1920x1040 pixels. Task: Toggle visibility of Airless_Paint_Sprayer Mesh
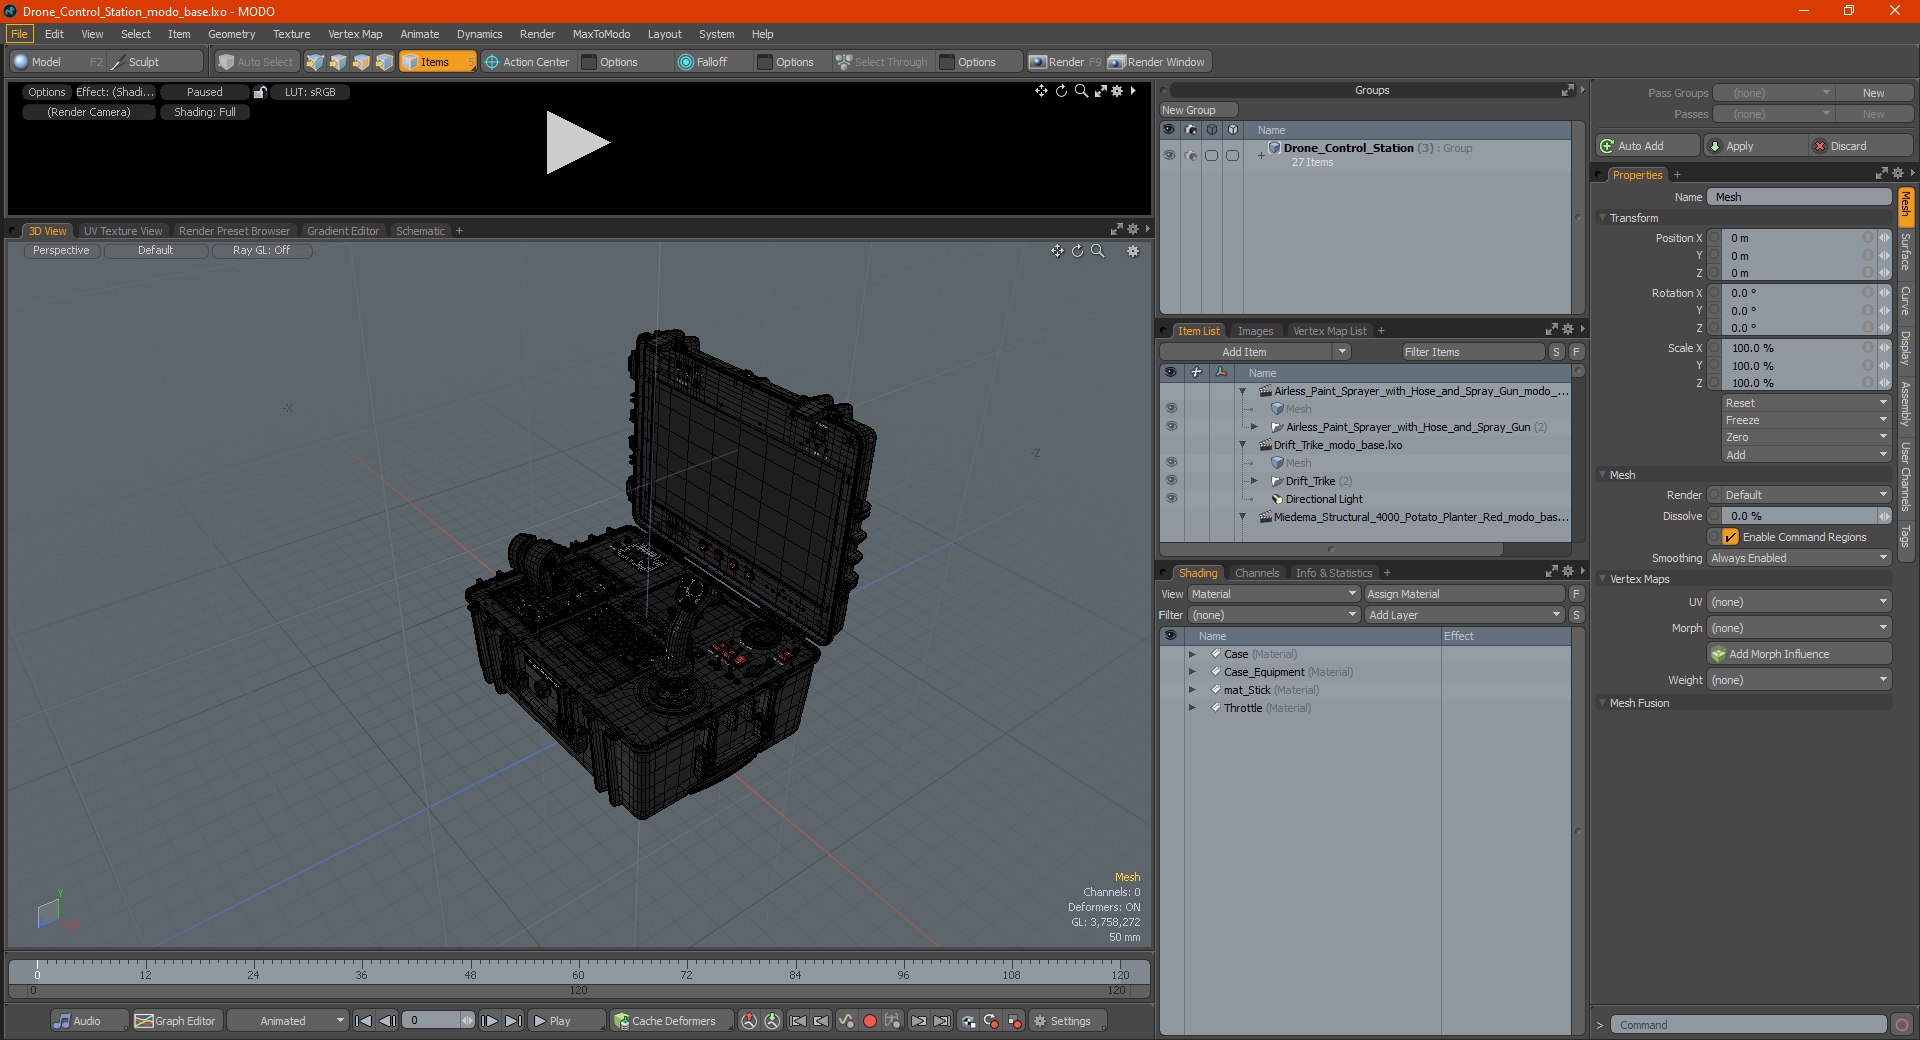click(1171, 409)
